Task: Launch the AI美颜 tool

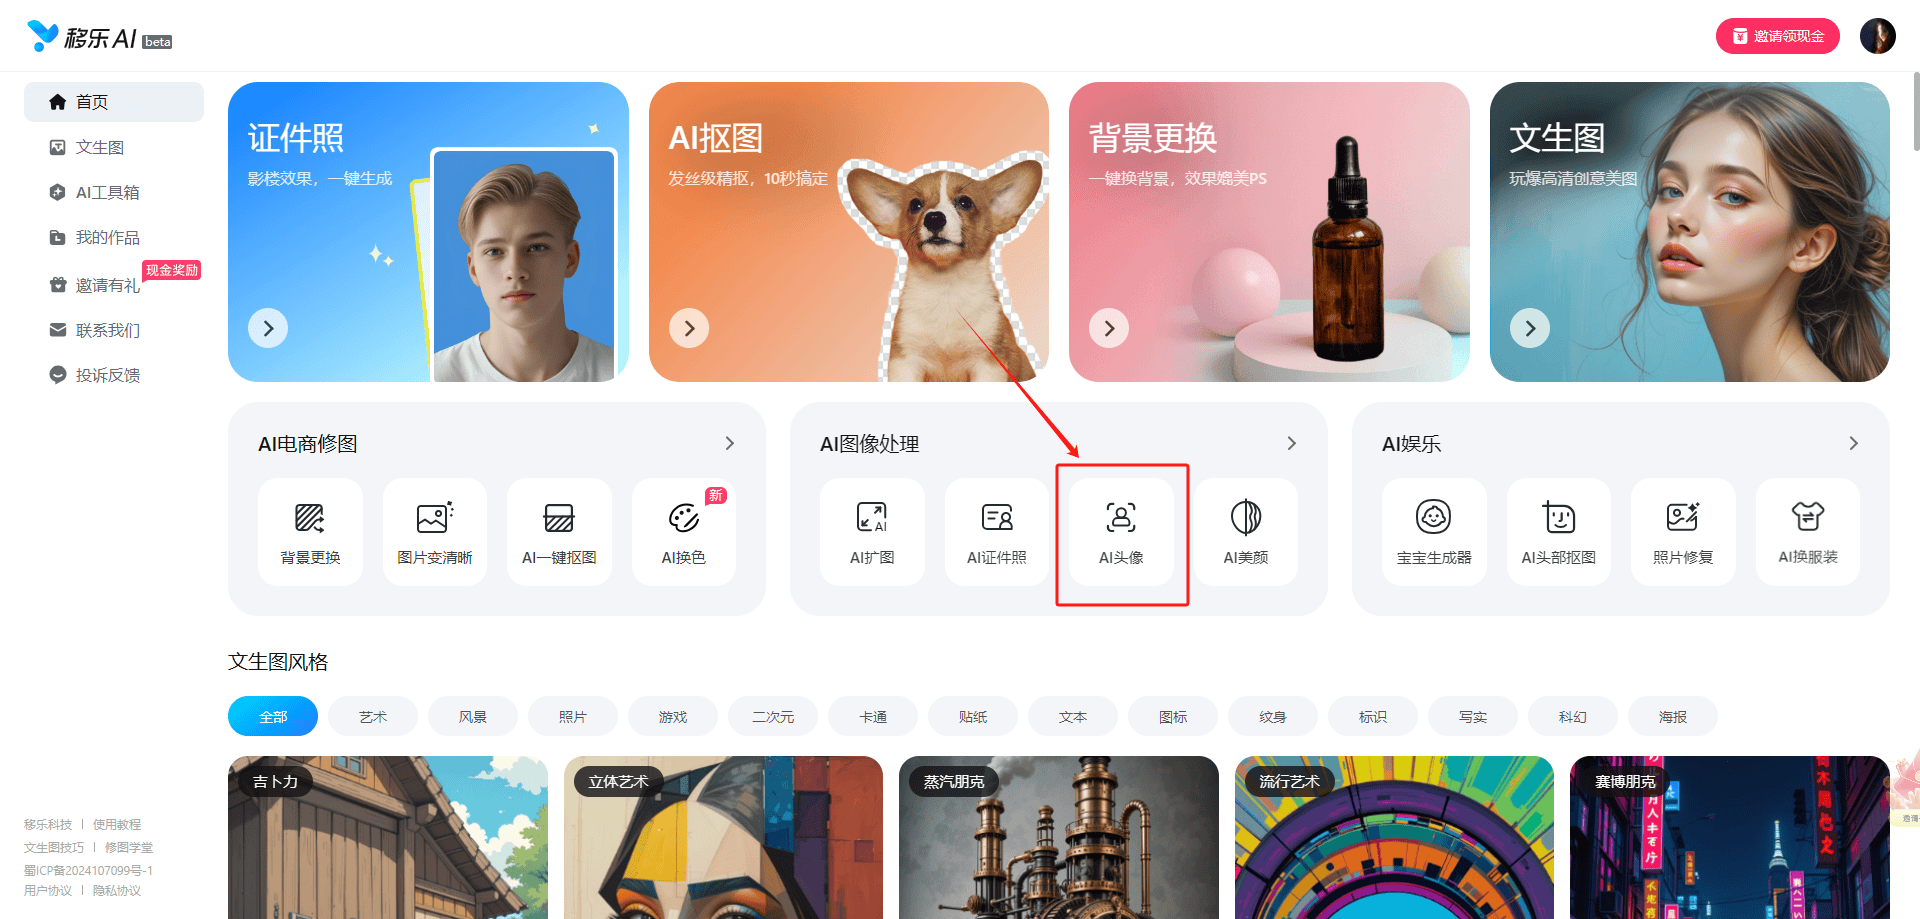Action: 1246,532
